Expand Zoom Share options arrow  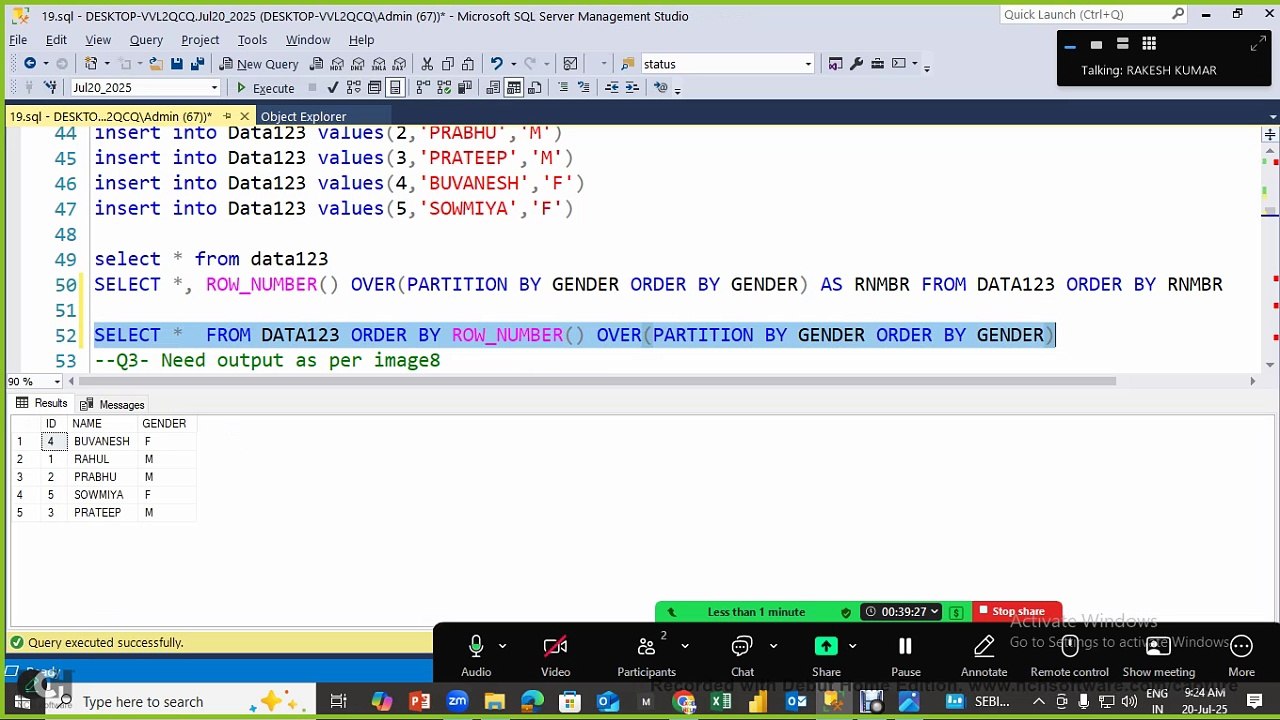tap(852, 646)
